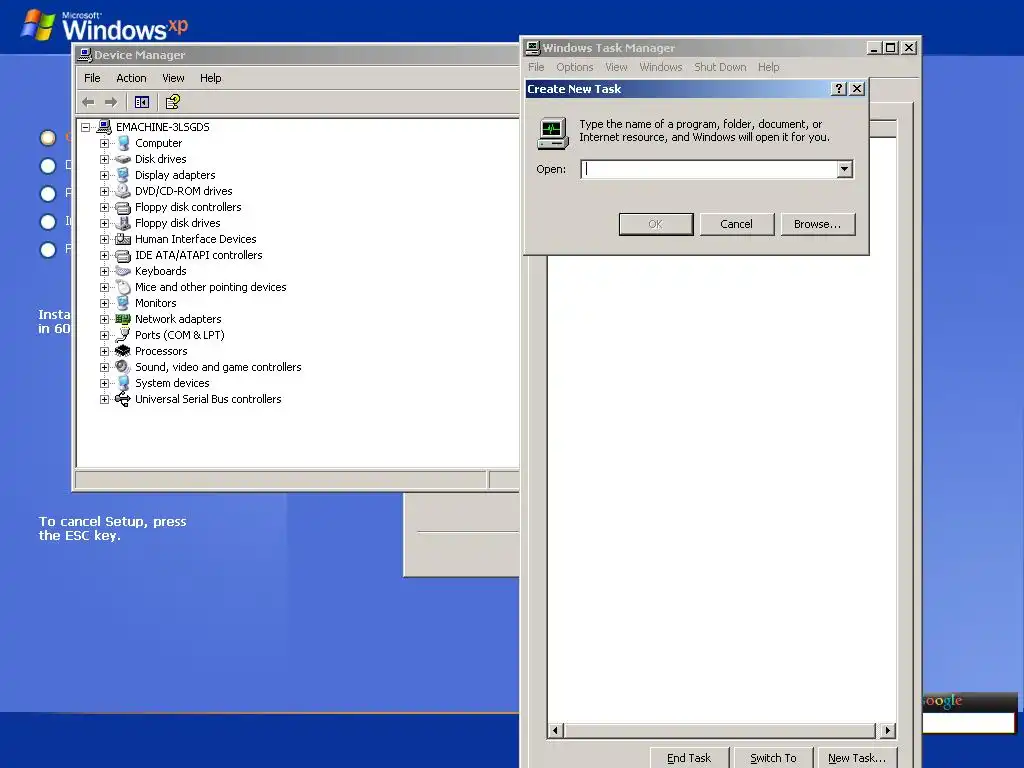This screenshot has height=768, width=1024.
Task: Expand the Universal Serial Bus controllers node
Action: pyautogui.click(x=104, y=399)
